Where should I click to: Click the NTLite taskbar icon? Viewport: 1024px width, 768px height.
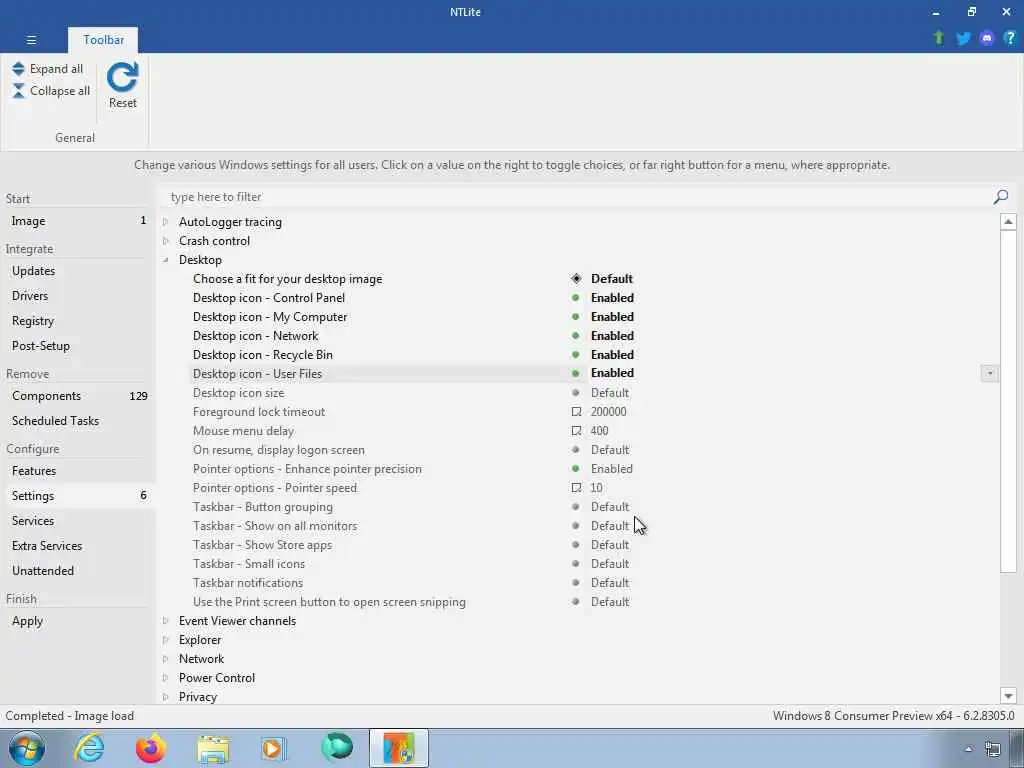(x=399, y=748)
